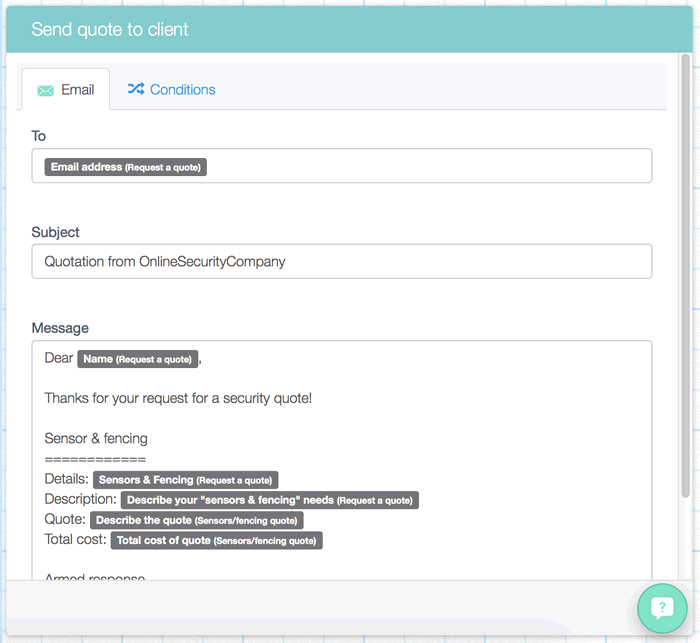This screenshot has width=700, height=643.
Task: Click the envelope icon on the Email tab
Action: tap(45, 90)
